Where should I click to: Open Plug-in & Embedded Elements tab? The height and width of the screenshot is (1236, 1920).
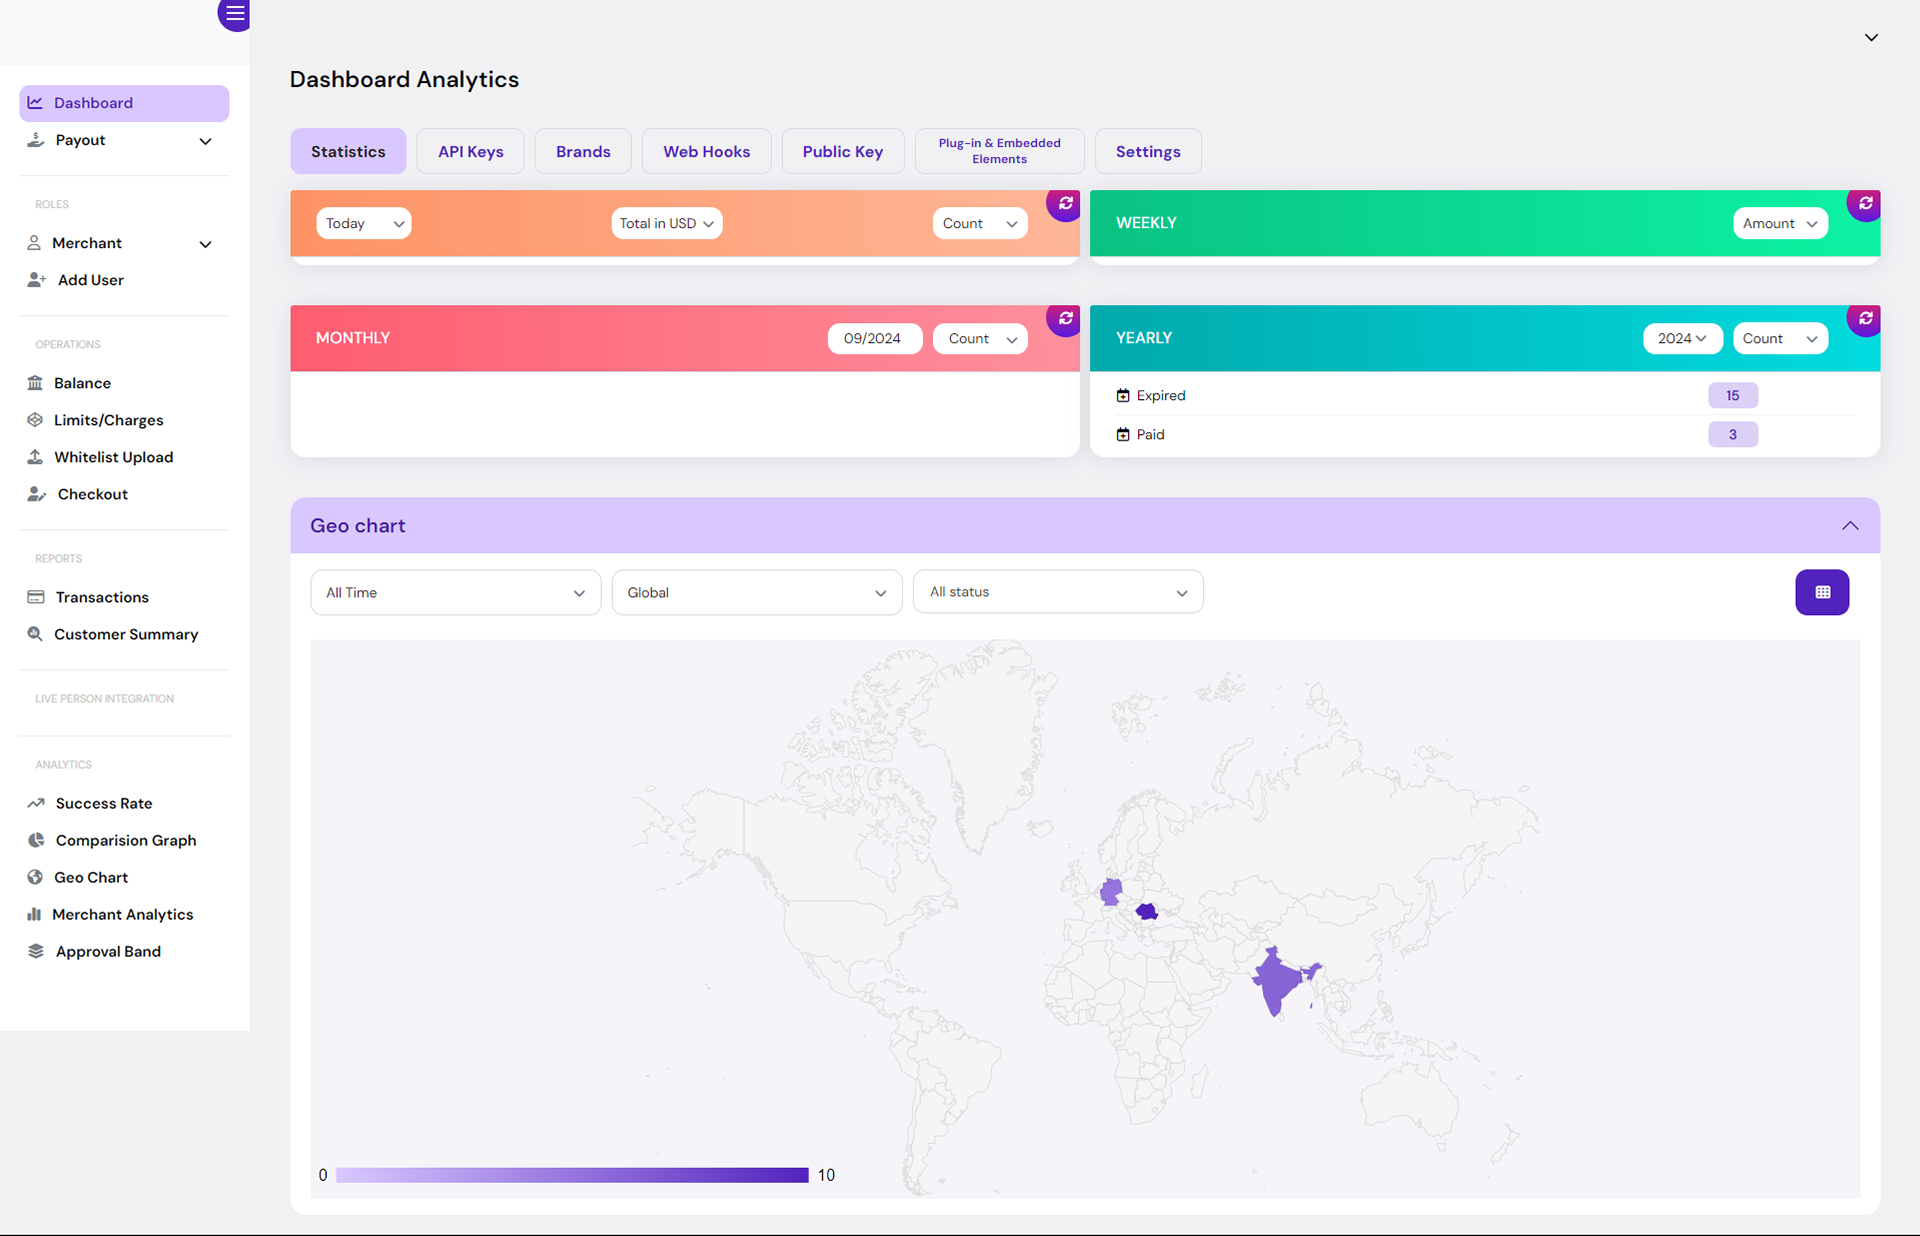pyautogui.click(x=1000, y=151)
